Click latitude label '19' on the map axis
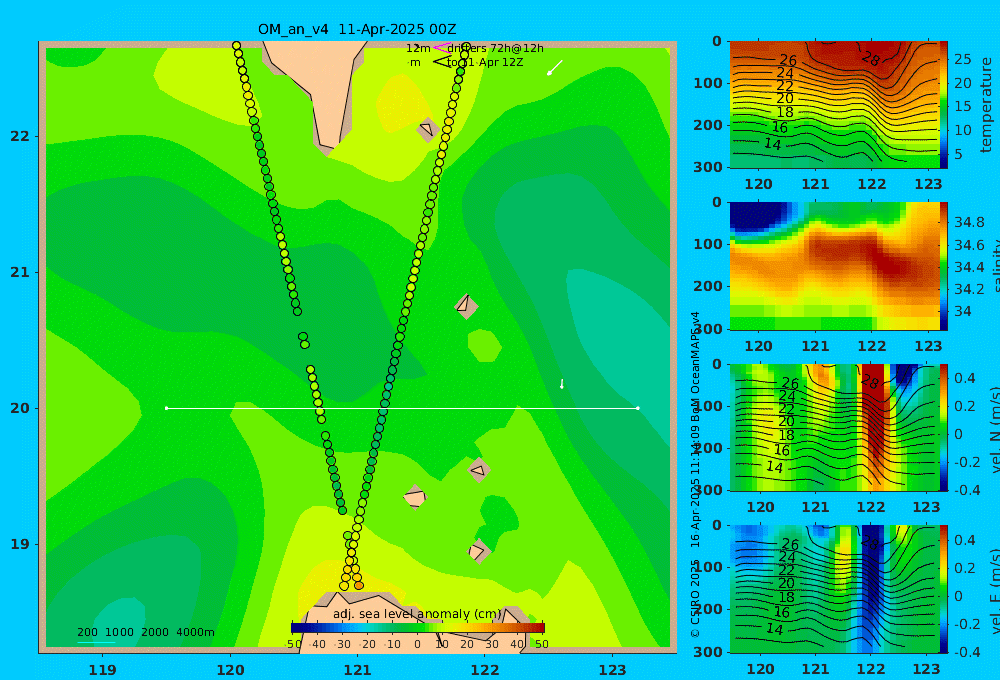The height and width of the screenshot is (680, 1000). 20,544
